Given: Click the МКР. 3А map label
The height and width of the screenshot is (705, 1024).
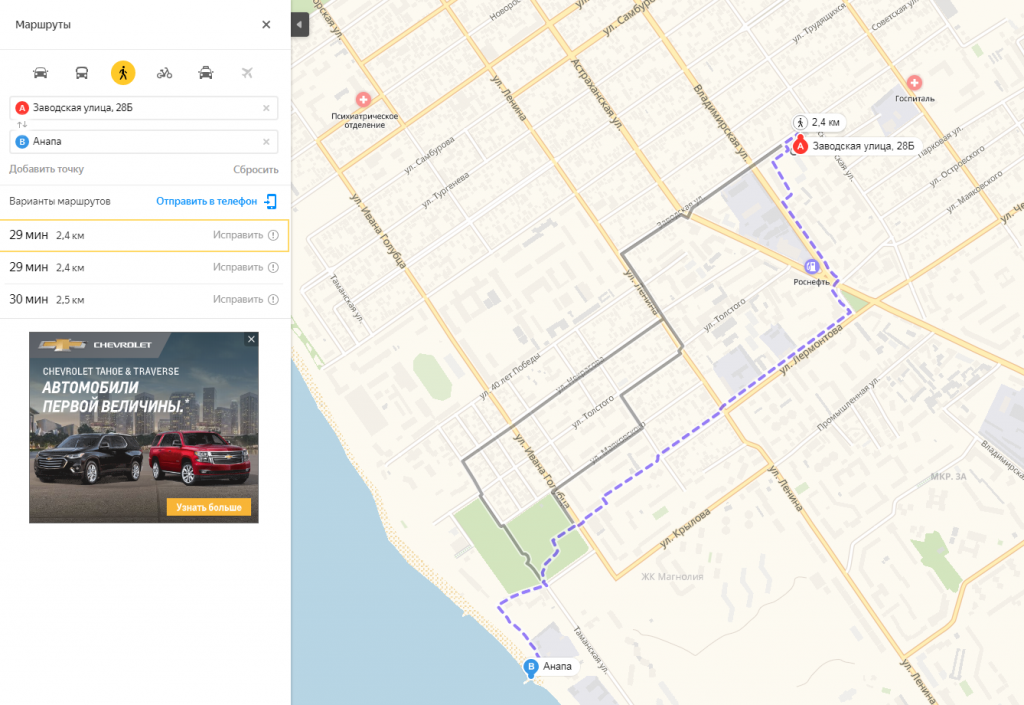Looking at the screenshot, I should click(x=948, y=477).
